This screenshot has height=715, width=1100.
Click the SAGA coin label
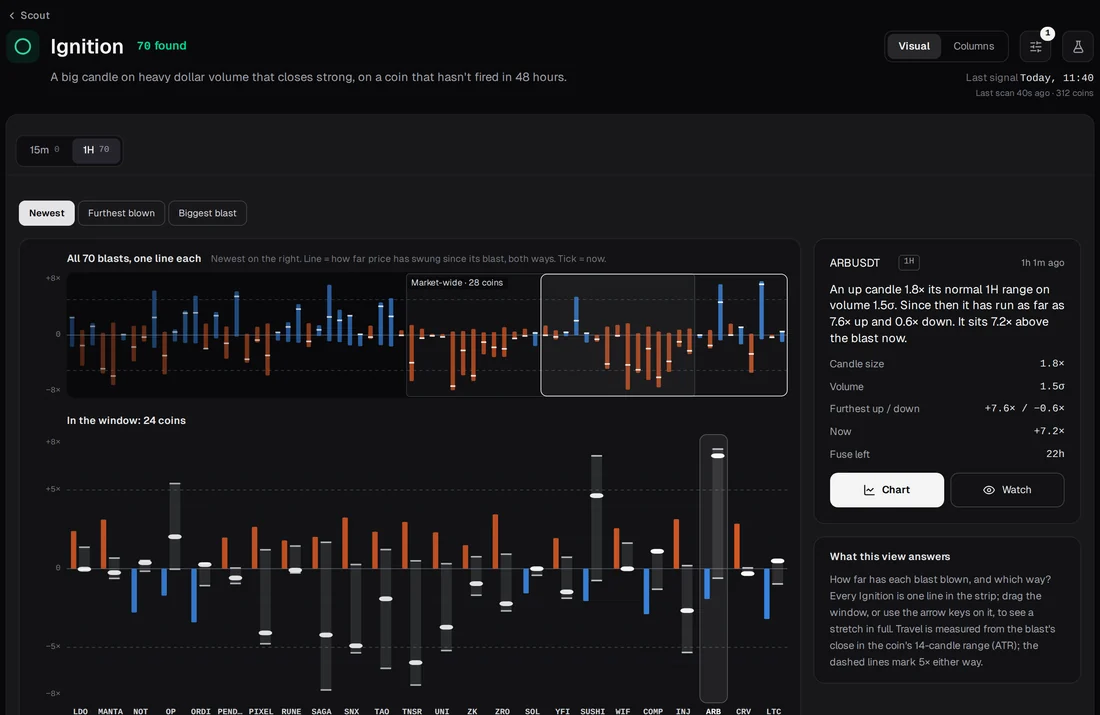[x=321, y=711]
